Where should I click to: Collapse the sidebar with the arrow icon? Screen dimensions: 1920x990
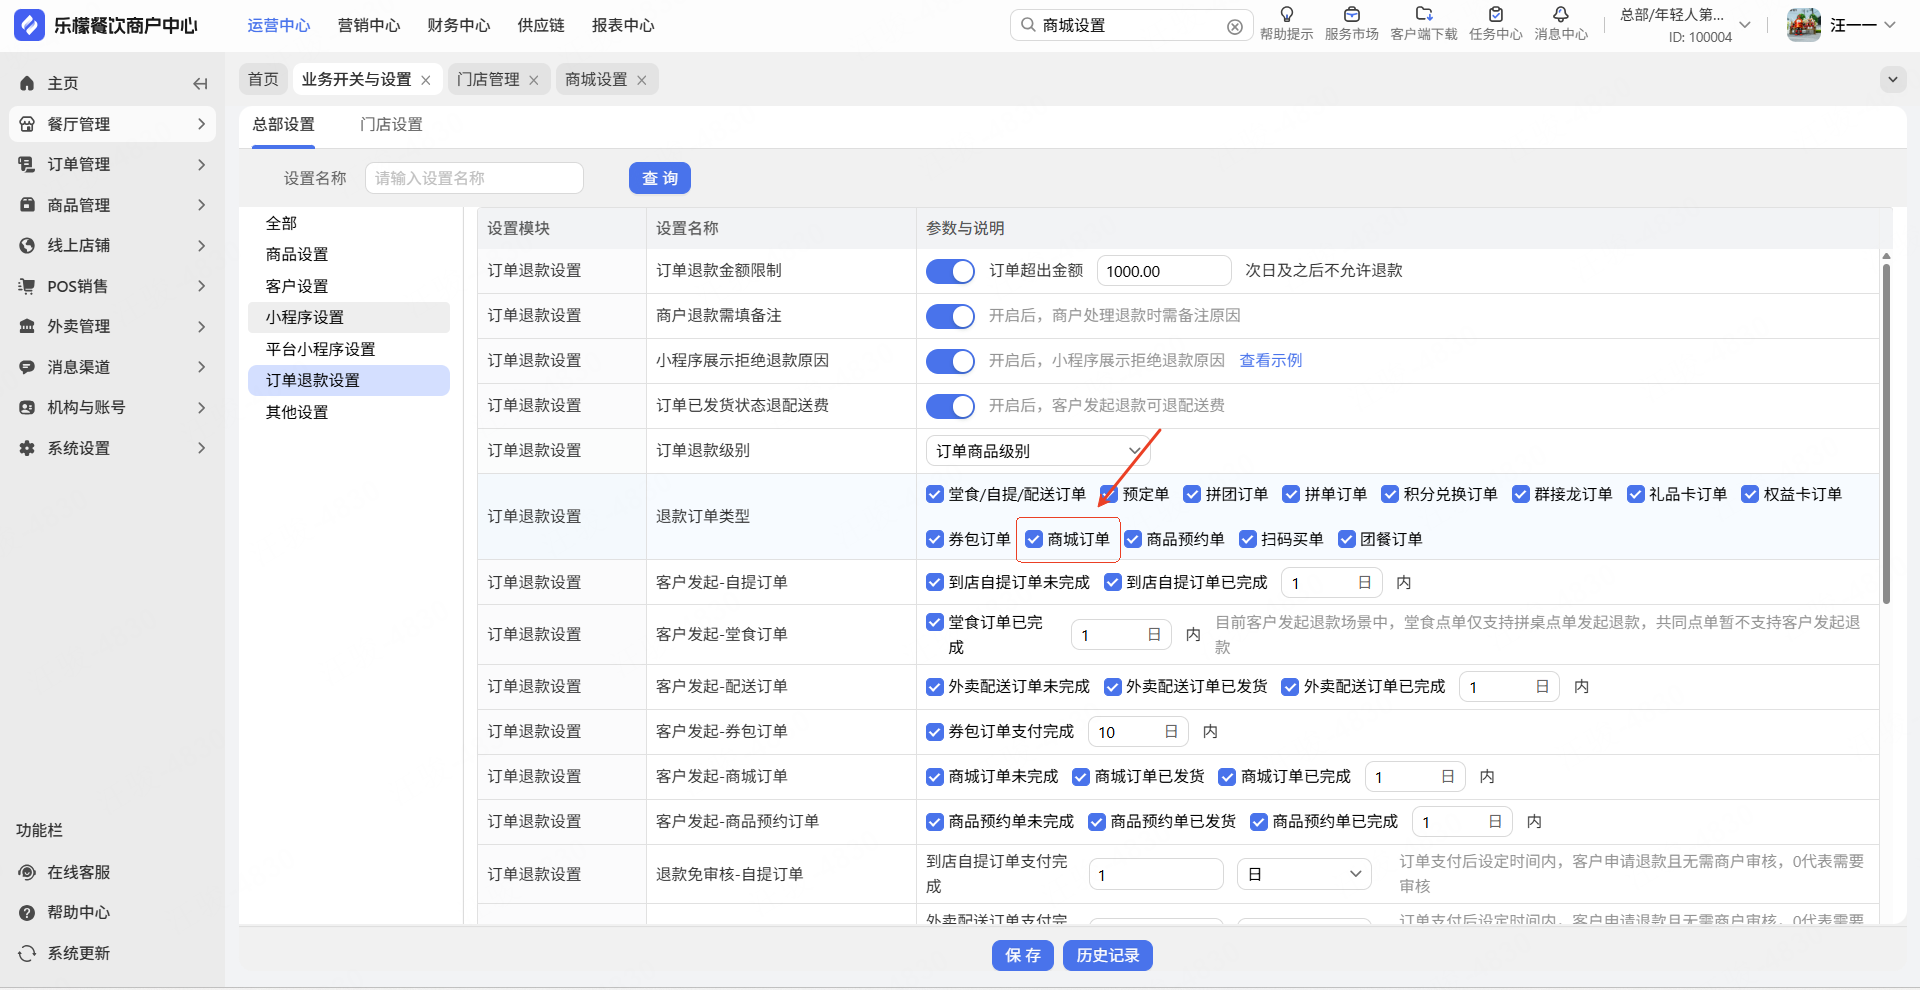(200, 84)
